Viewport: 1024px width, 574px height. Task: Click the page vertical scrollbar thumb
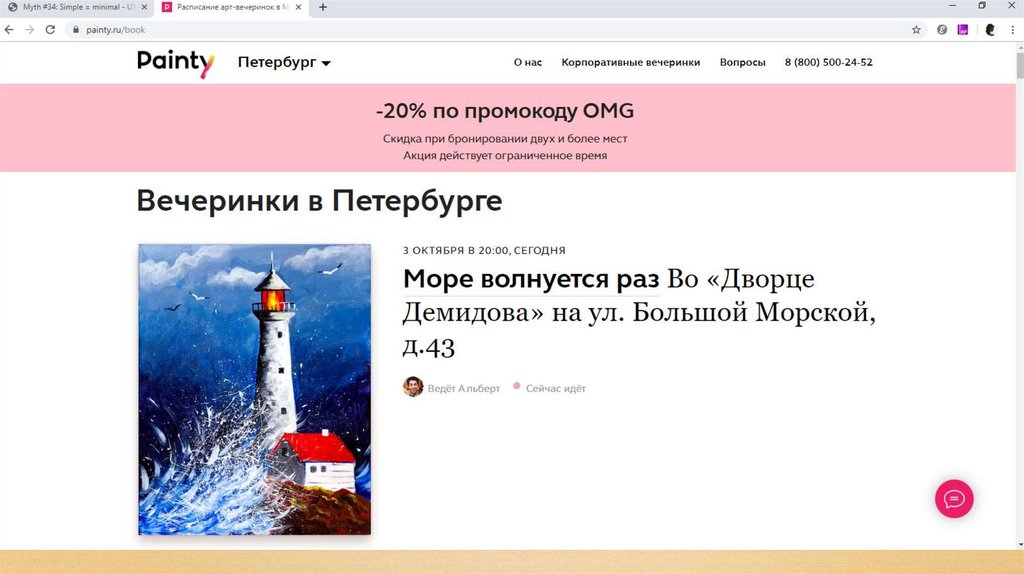point(1020,65)
